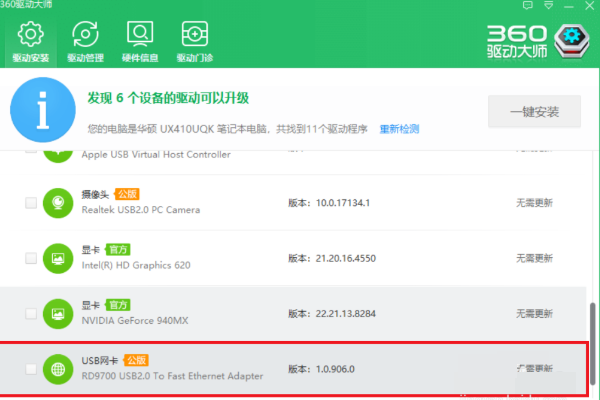Click the 官方 tag for Intel HD Graphics
Image resolution: width=600 pixels, height=400 pixels.
[118, 250]
